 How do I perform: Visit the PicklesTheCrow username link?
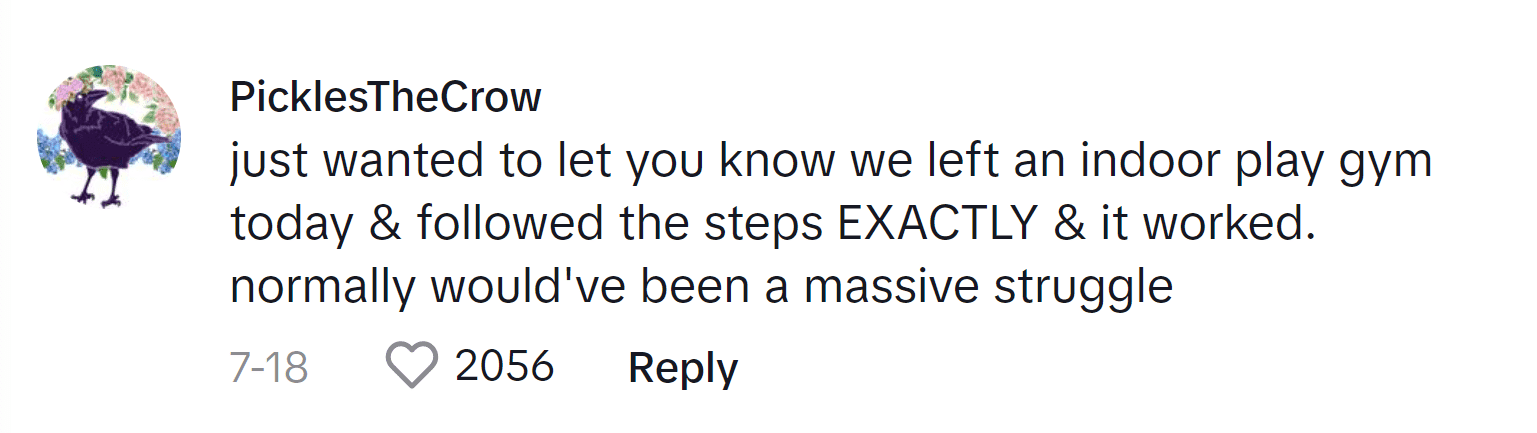tap(385, 97)
